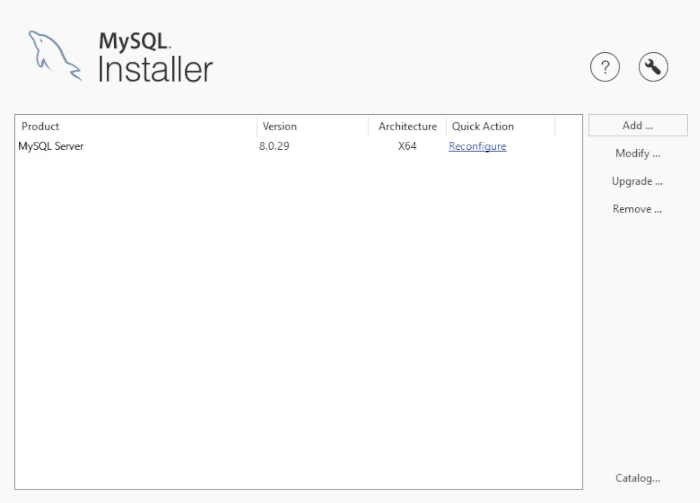Click the Remove ... button
Screen dimensions: 700x503
tap(638, 209)
